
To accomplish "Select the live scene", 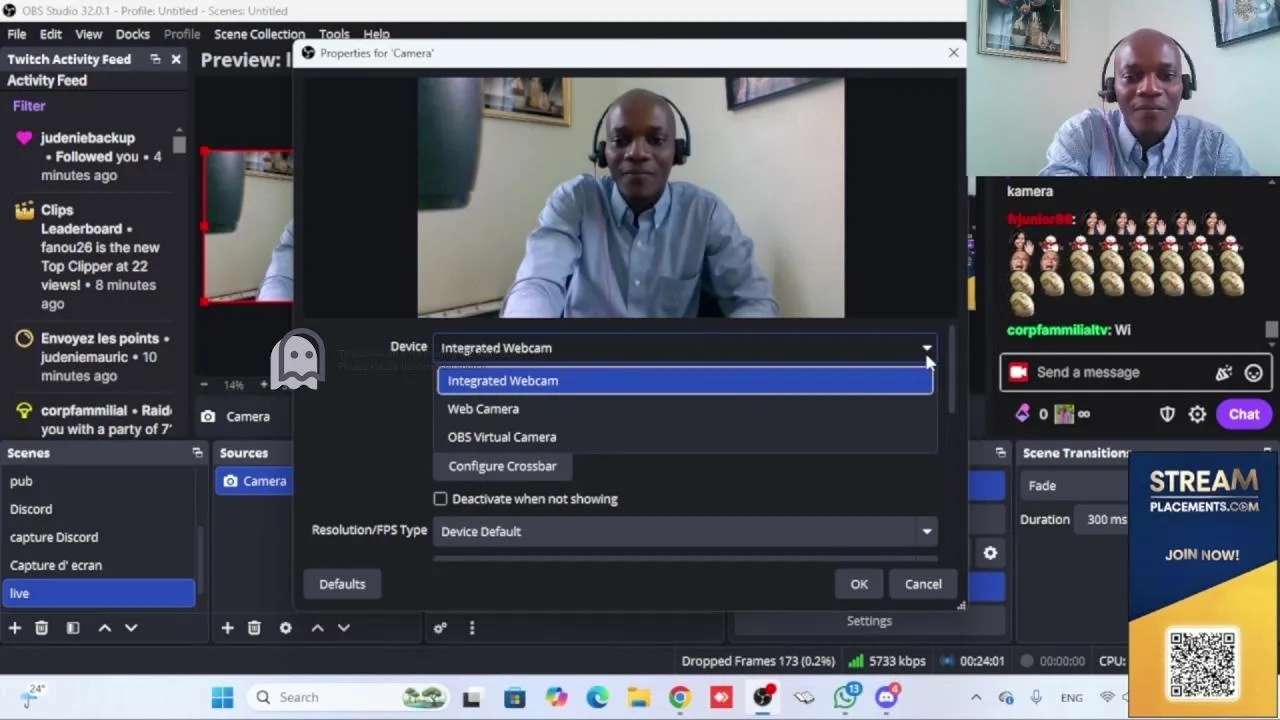I will click(x=98, y=593).
